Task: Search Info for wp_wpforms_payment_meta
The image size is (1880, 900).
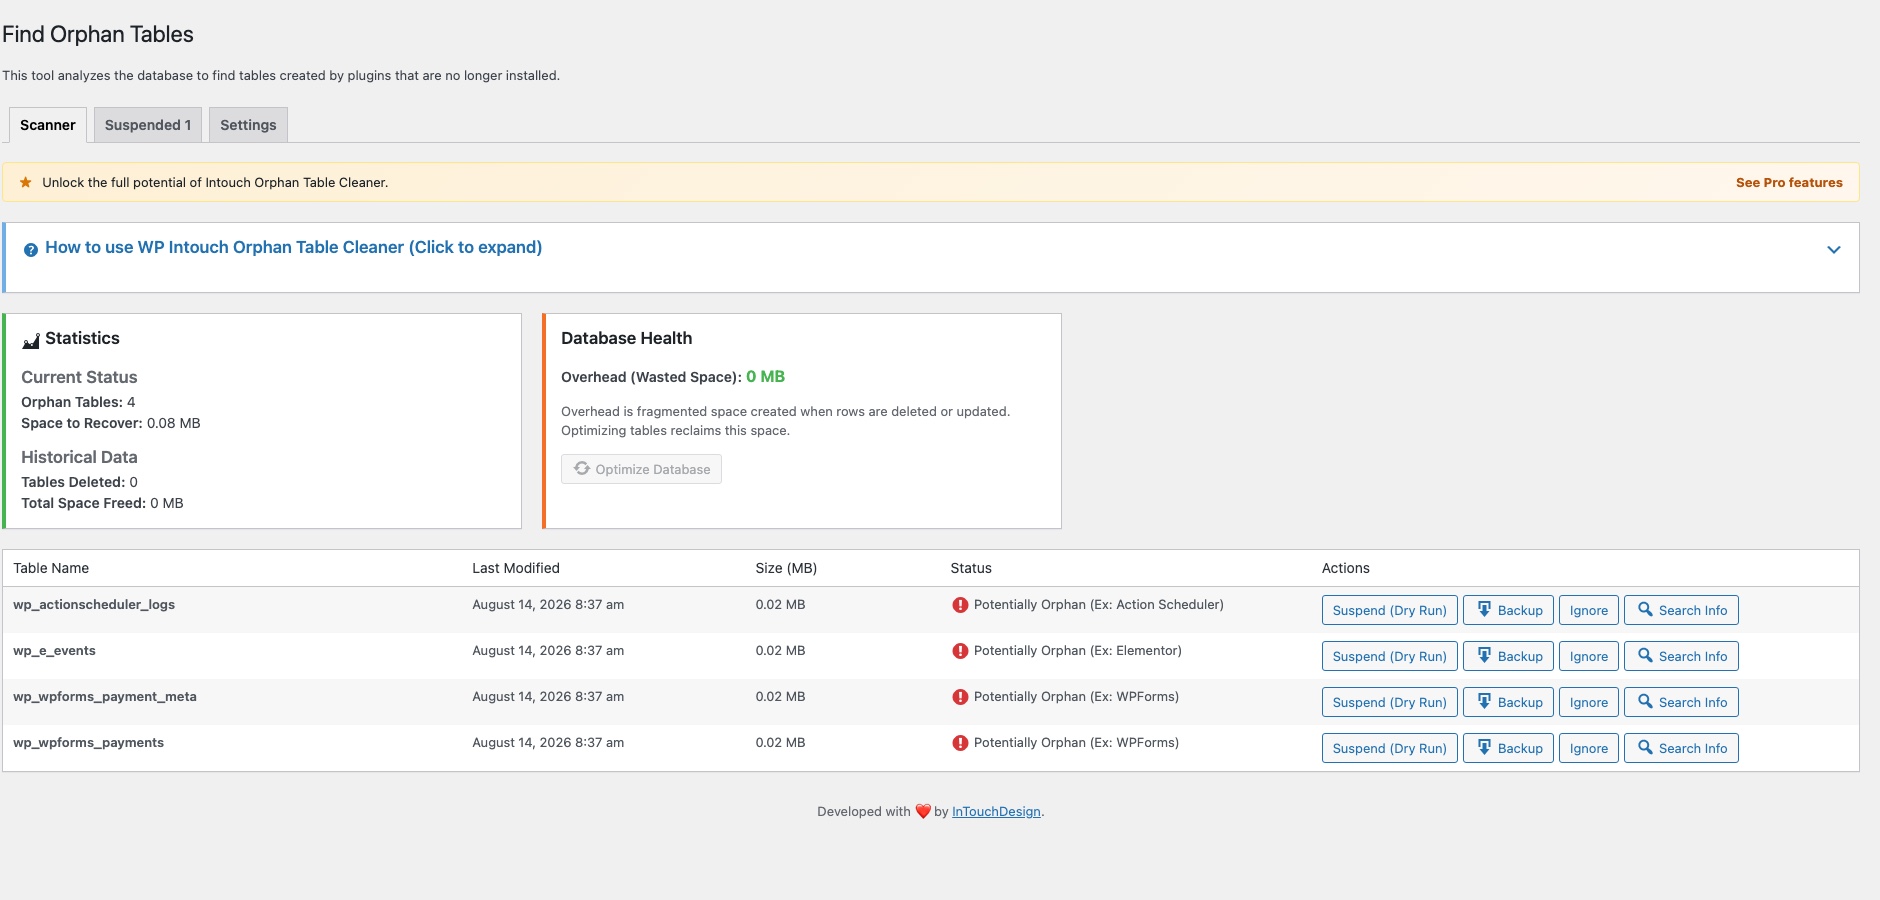Action: tap(1681, 702)
